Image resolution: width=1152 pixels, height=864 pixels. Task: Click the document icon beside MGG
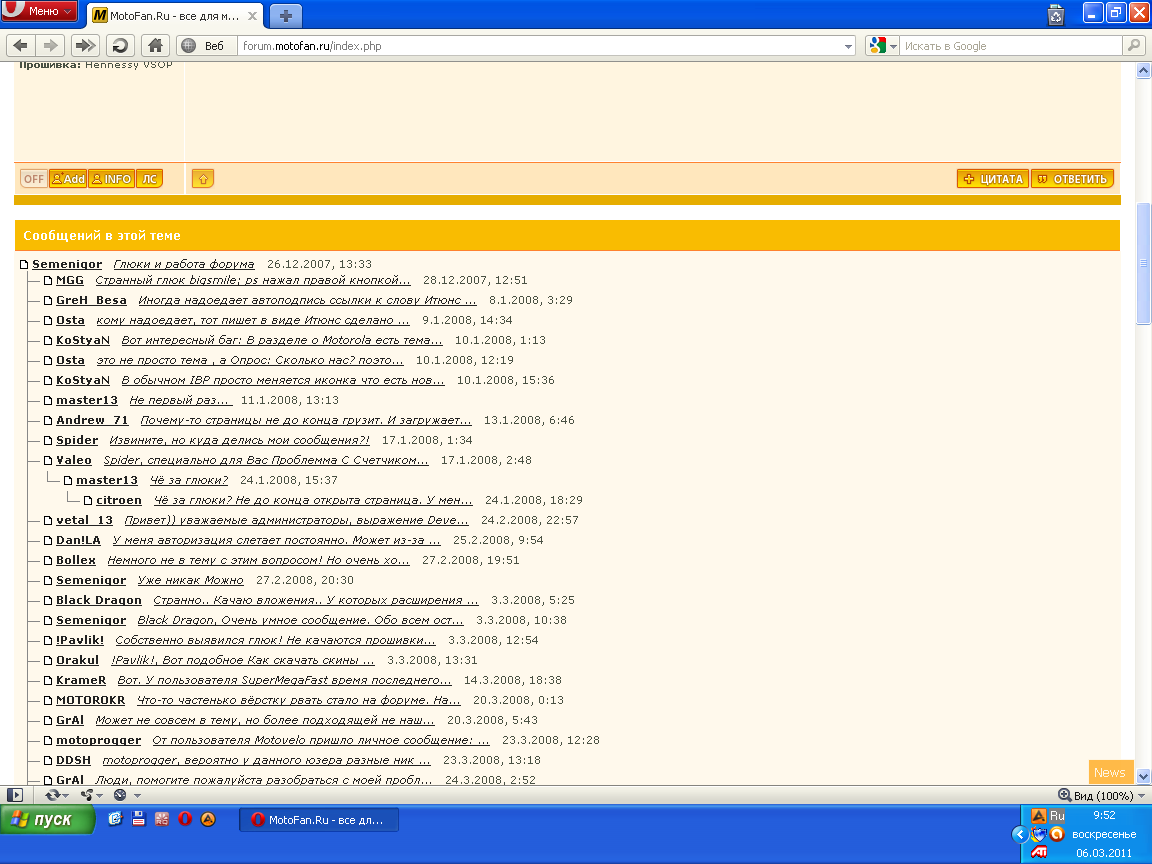(48, 281)
